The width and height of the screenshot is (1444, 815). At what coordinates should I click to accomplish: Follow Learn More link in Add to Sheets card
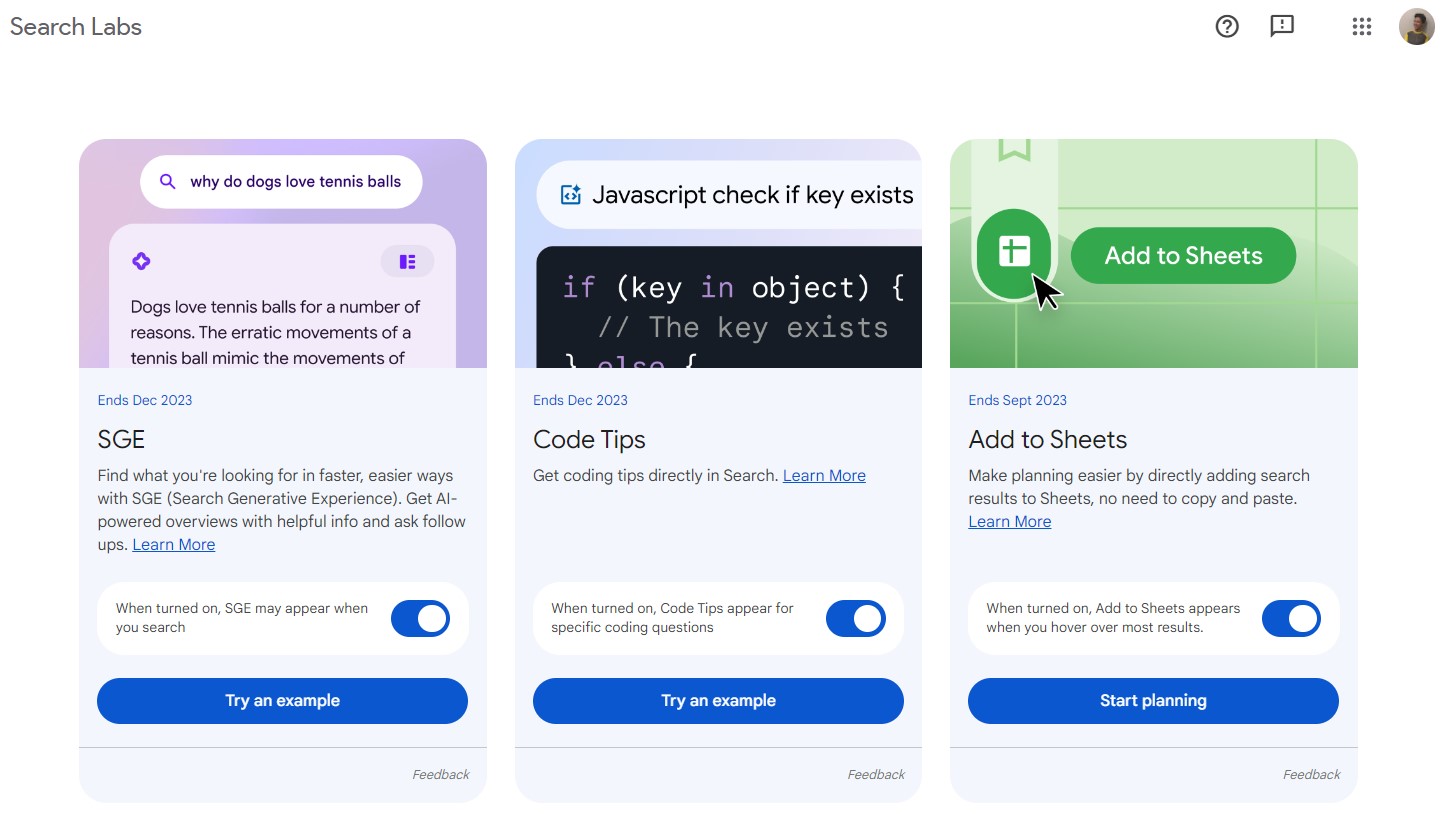pyautogui.click(x=1009, y=522)
